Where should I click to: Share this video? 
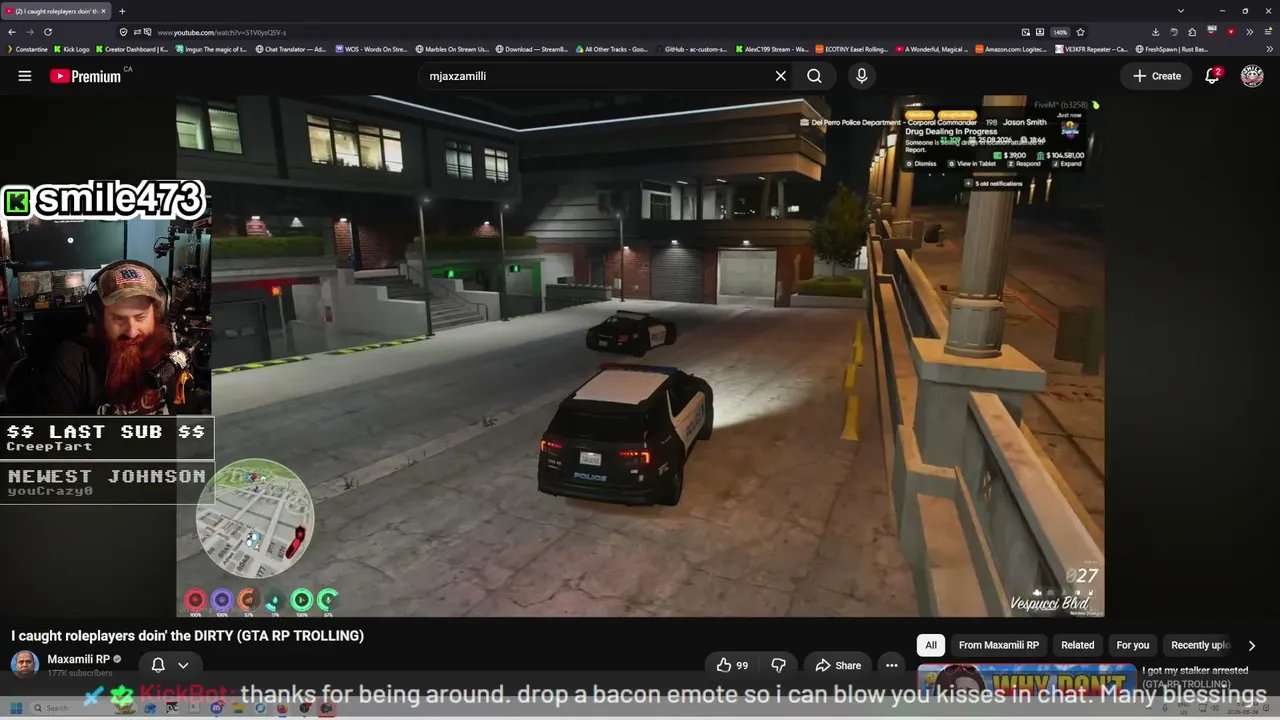coord(838,665)
